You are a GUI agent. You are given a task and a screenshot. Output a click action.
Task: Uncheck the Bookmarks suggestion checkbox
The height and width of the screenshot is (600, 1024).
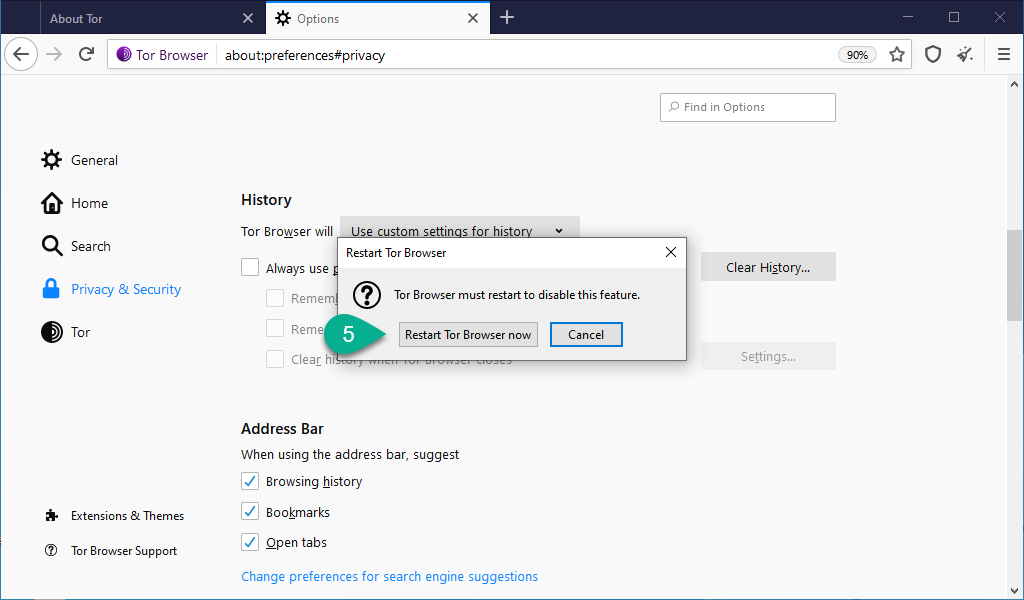point(250,511)
